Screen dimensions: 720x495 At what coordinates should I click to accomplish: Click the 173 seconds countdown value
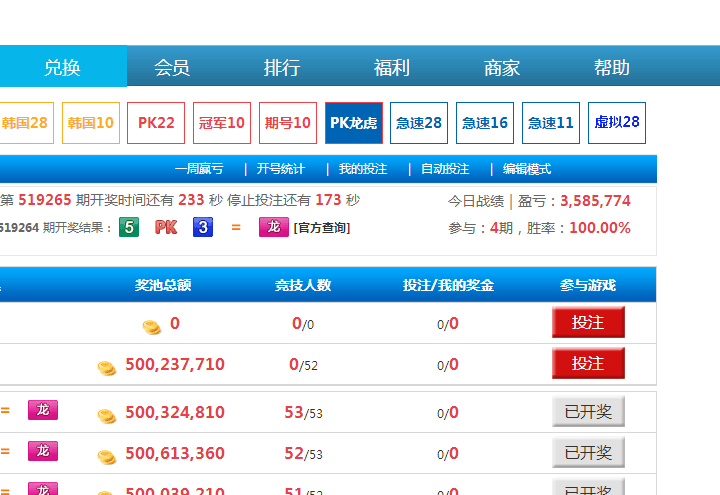click(328, 200)
